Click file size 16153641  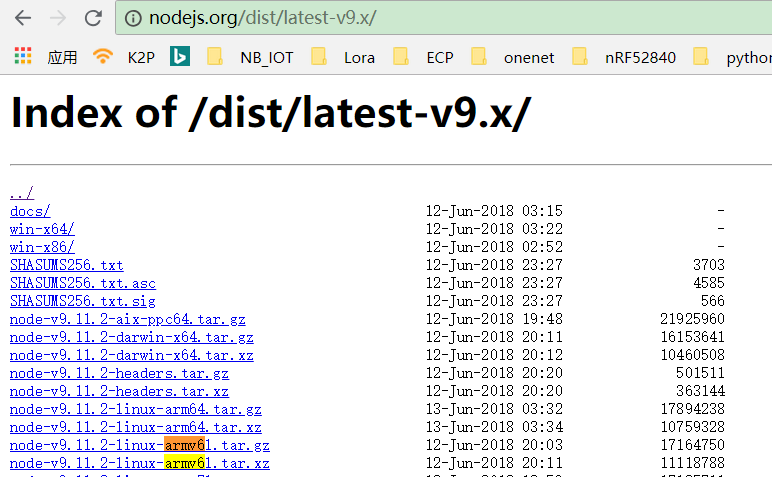(692, 337)
